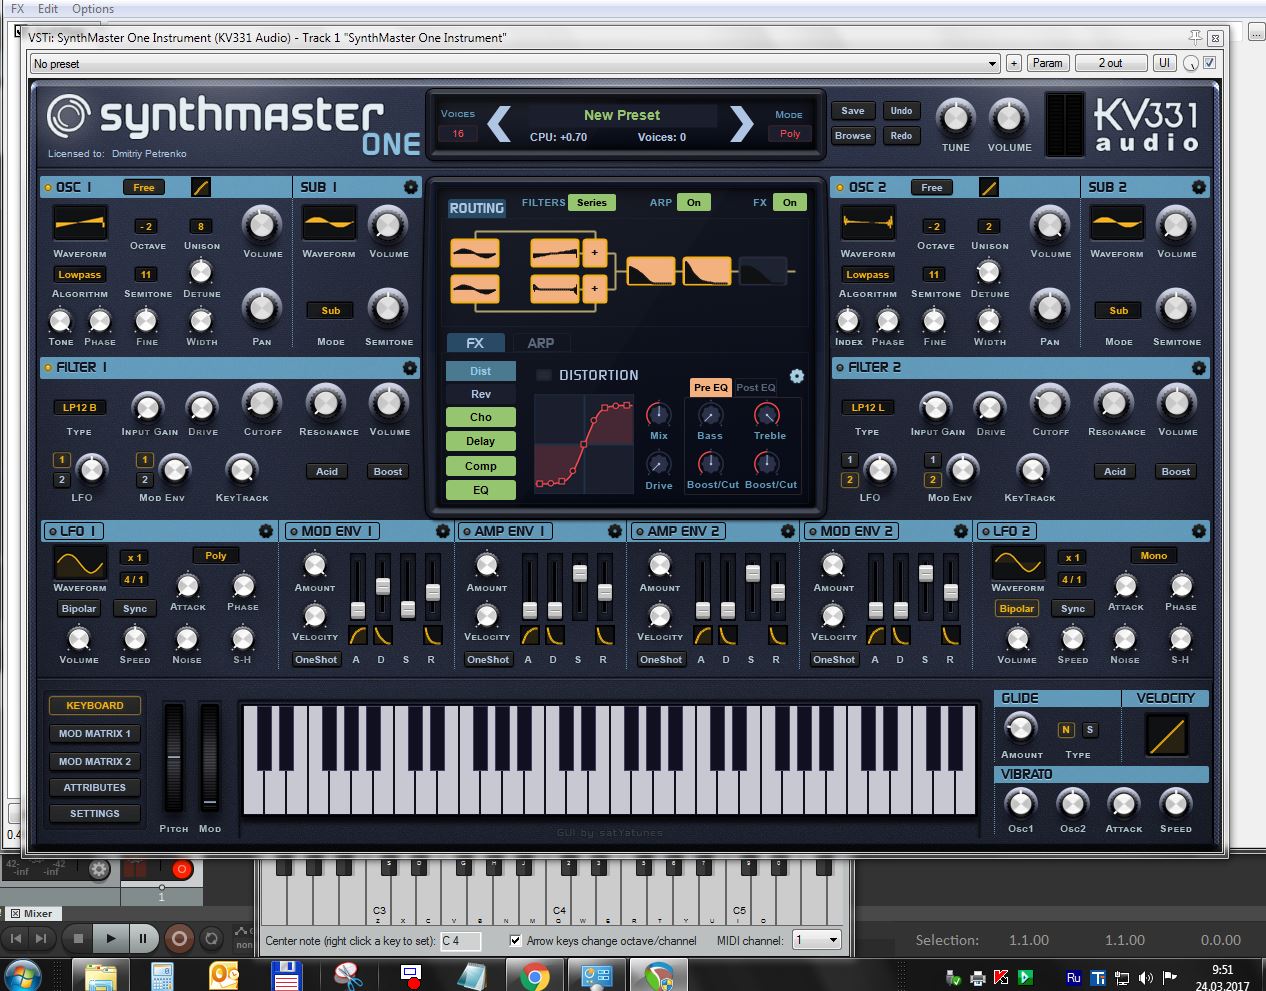Screen dimensions: 1266x991
Task: Open Settings page
Action: 94,813
